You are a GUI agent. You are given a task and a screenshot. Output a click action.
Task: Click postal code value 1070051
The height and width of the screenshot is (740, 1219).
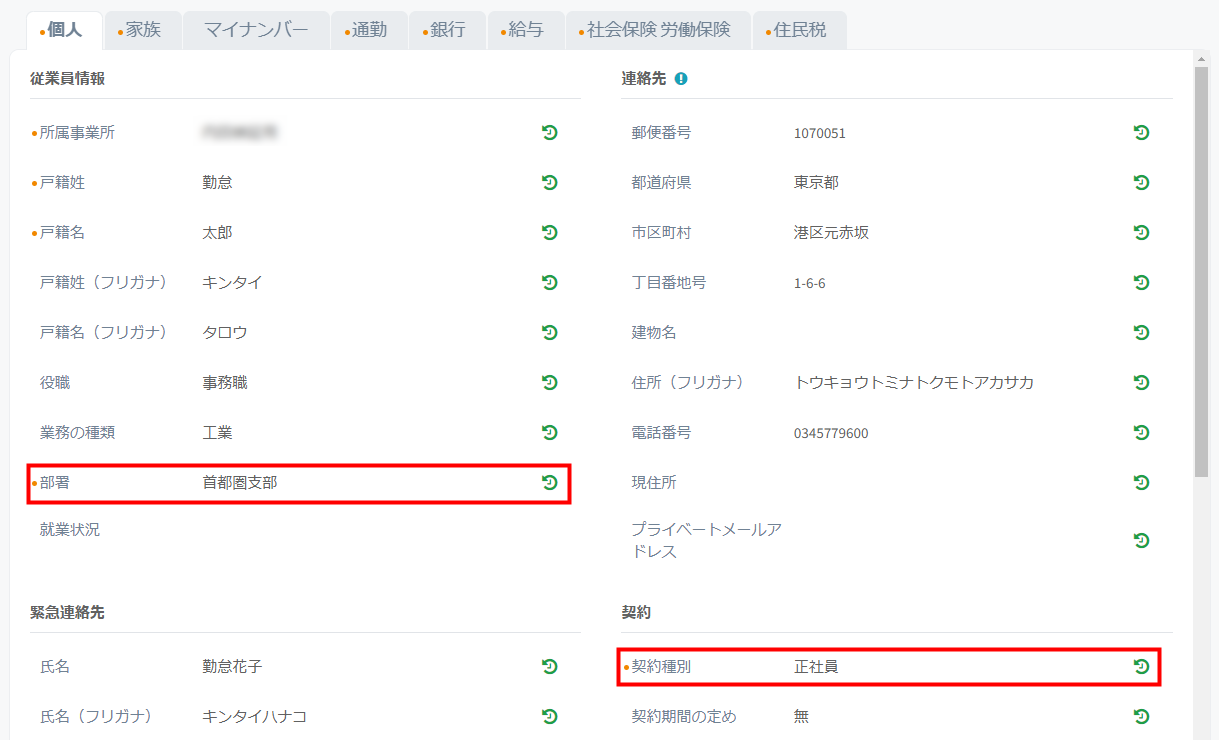coord(820,133)
